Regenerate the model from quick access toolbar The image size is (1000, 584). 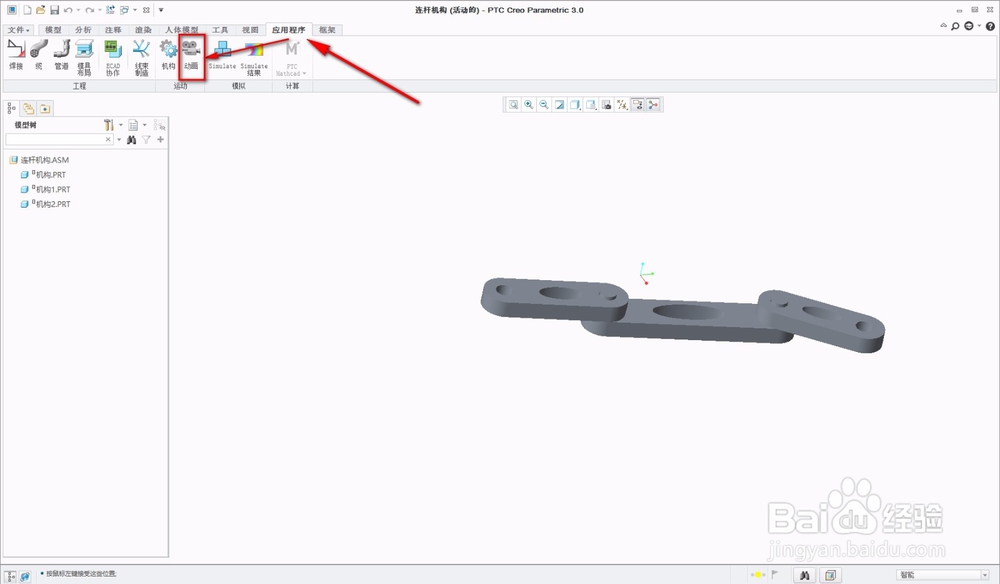coord(111,10)
